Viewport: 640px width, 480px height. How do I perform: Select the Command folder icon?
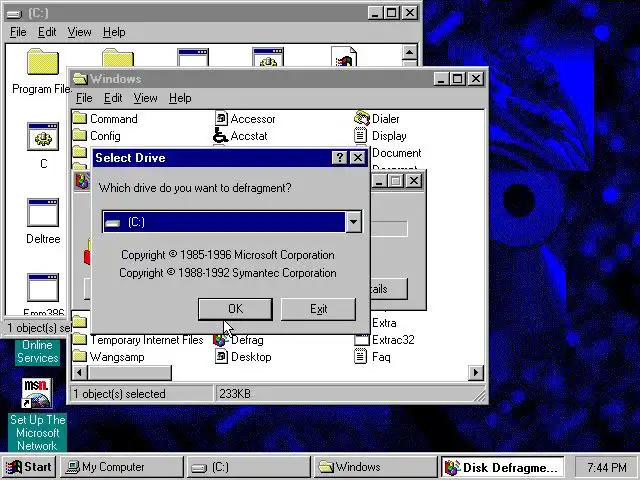tap(80, 118)
